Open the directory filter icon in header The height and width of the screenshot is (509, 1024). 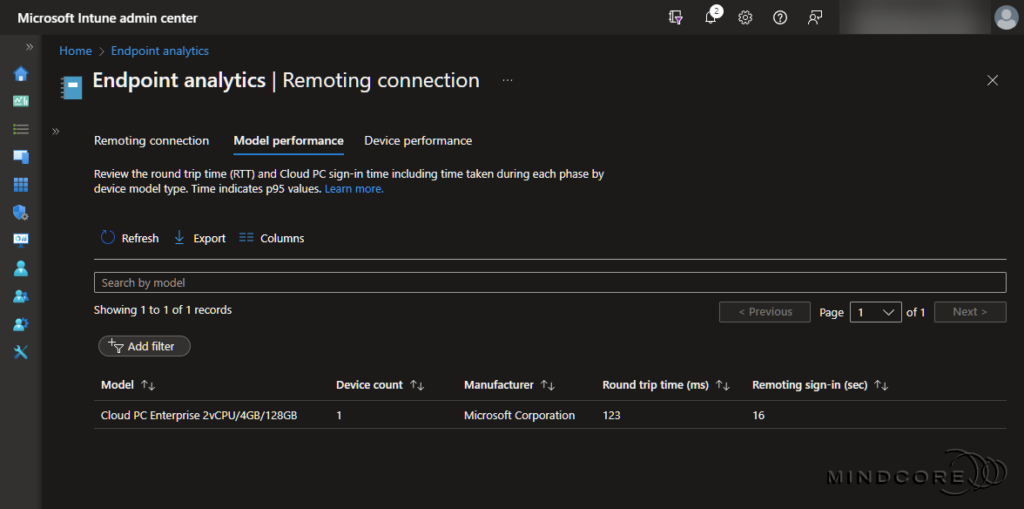coord(676,18)
